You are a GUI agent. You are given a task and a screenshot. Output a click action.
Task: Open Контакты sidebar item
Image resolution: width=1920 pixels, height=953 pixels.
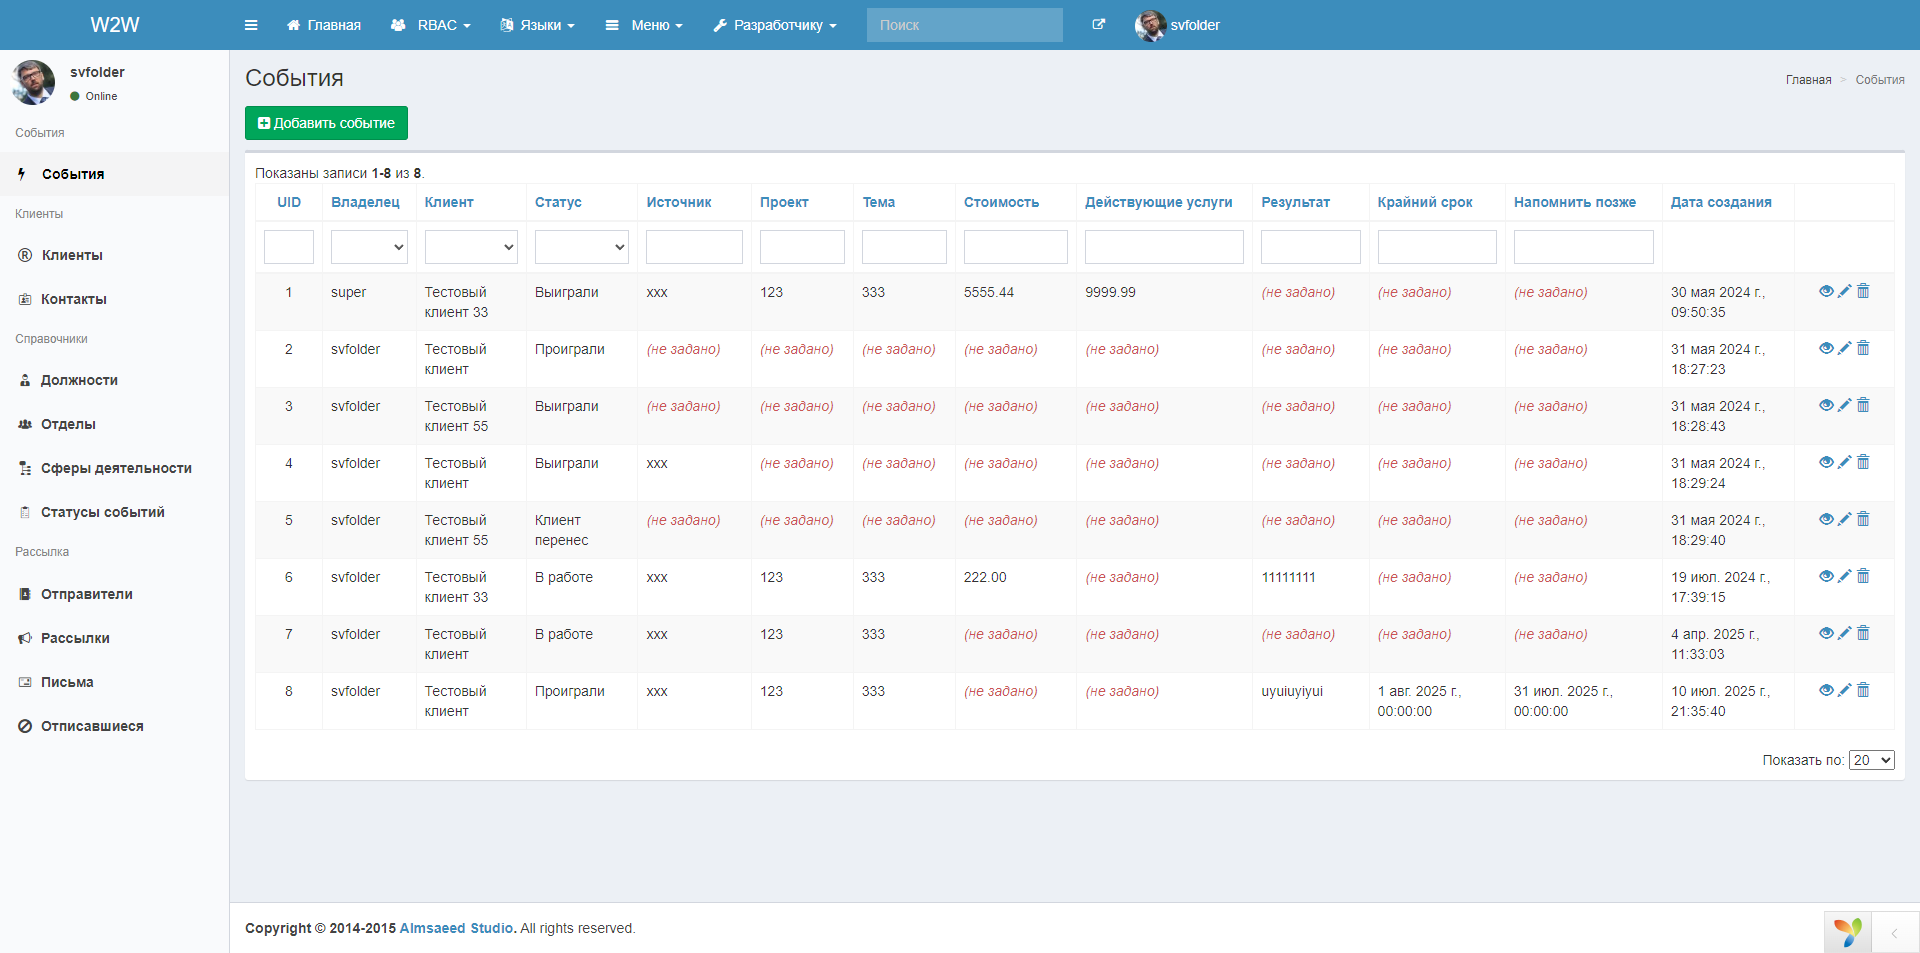click(114, 299)
